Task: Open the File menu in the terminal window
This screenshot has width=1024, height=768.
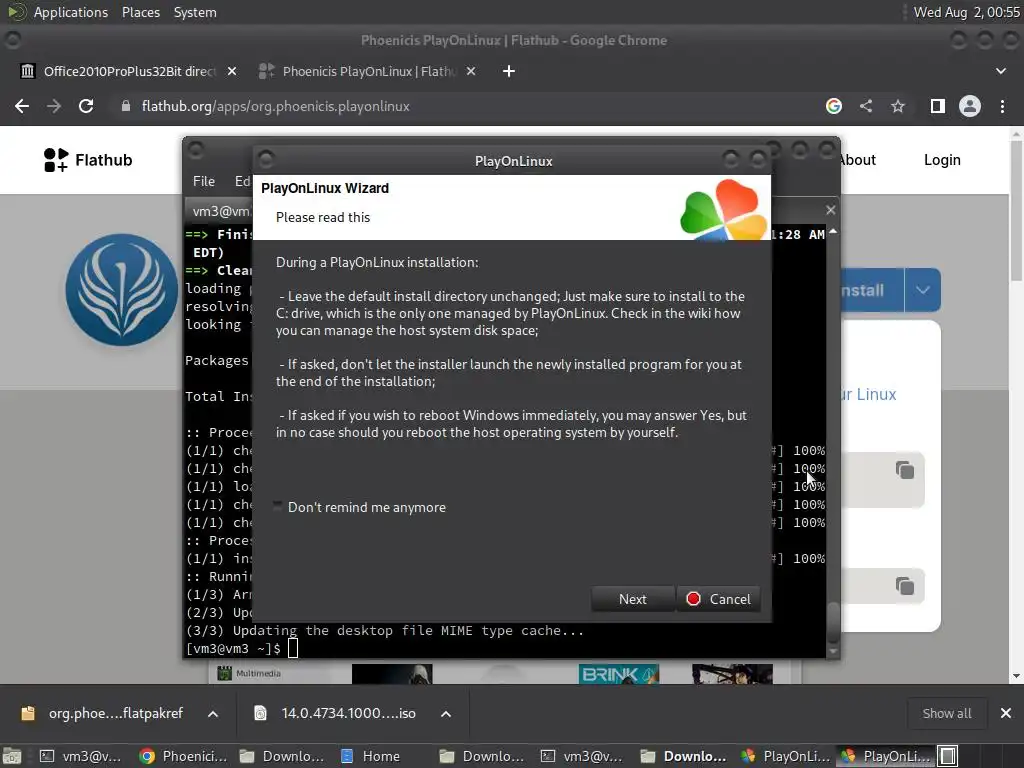Action: tap(204, 181)
